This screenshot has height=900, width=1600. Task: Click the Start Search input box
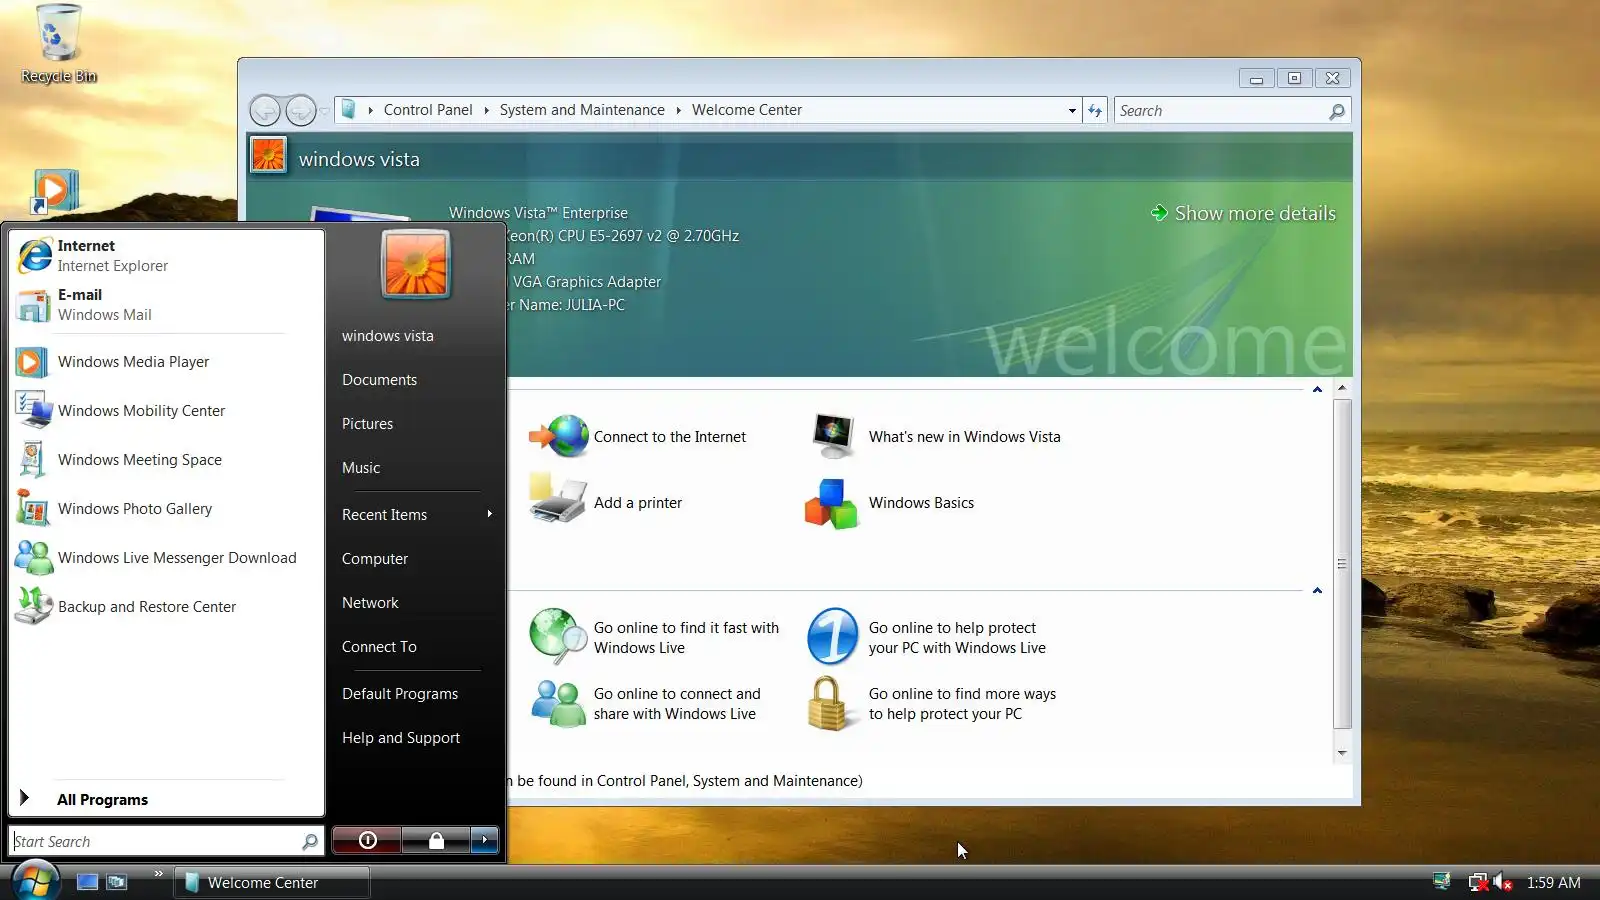(x=165, y=841)
